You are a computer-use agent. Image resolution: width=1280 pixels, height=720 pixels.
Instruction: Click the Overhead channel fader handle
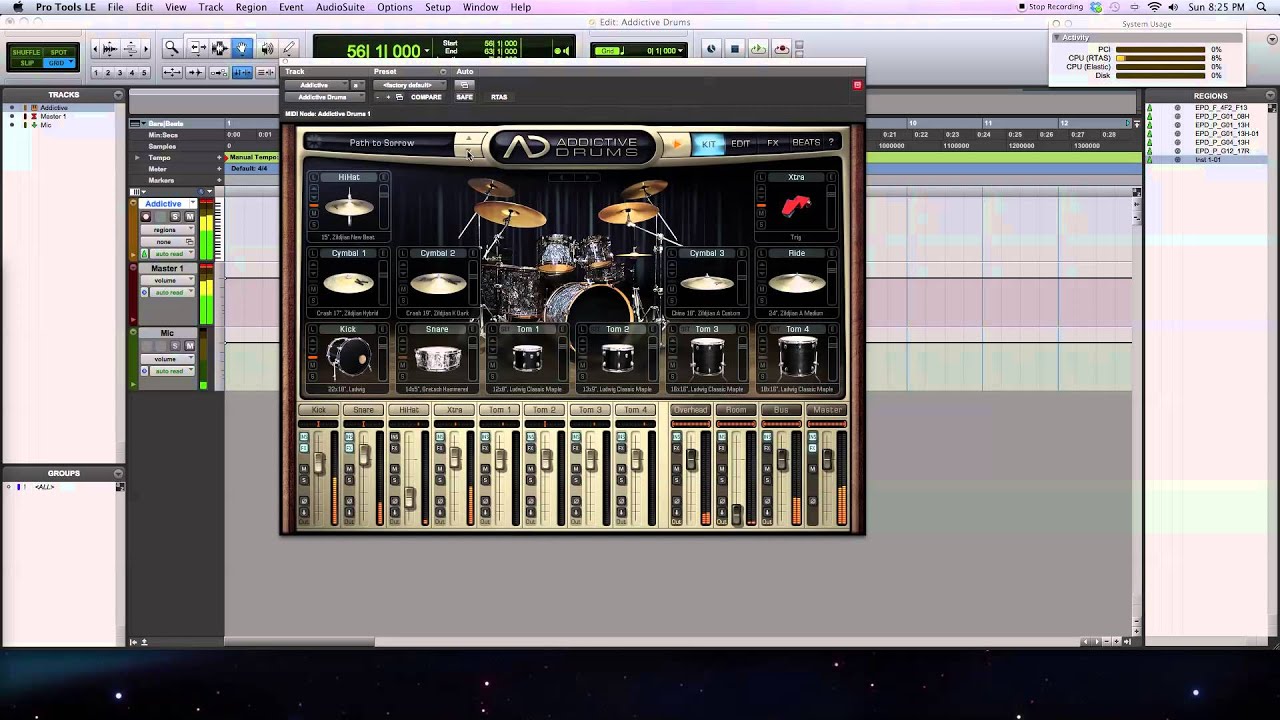point(690,459)
